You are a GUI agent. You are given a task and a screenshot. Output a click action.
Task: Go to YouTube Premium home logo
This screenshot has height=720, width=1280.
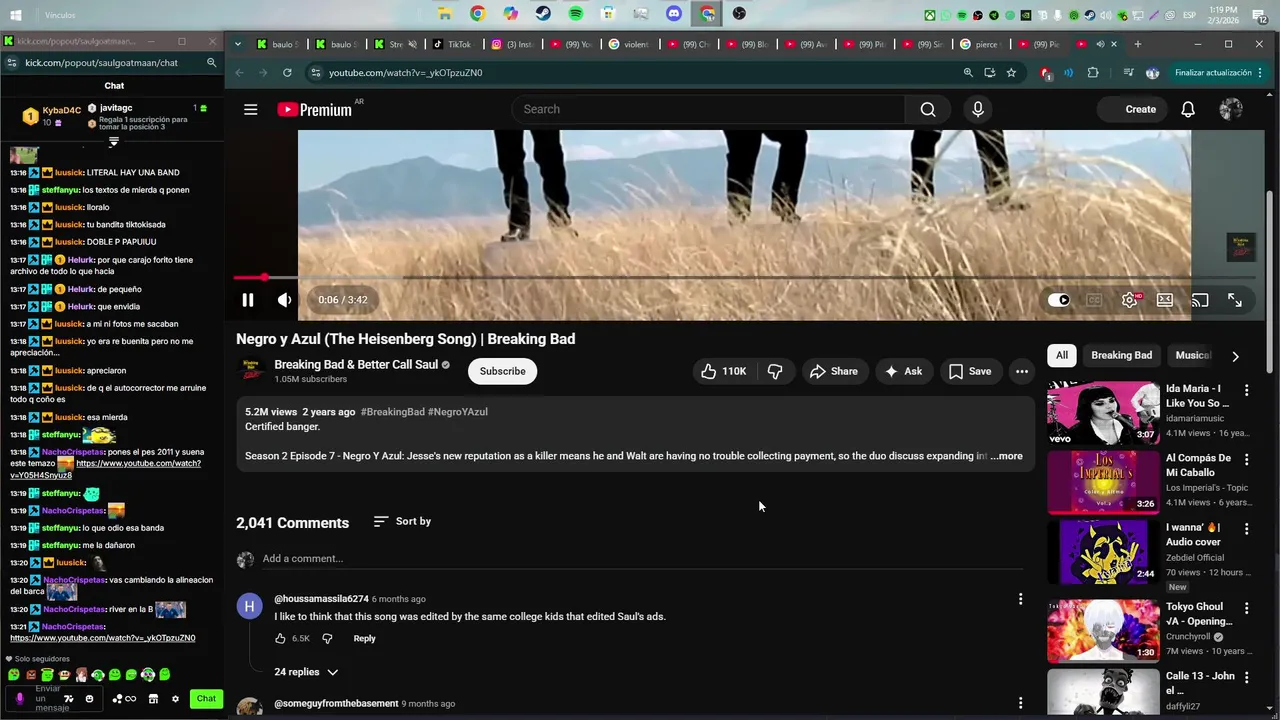tap(315, 109)
